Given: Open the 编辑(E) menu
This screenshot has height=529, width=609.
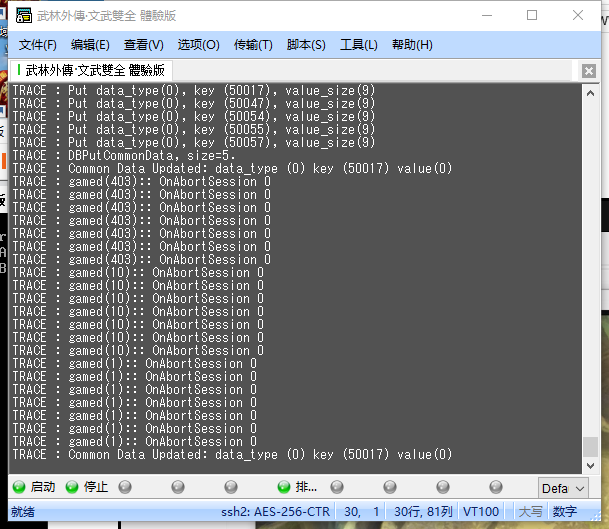Looking at the screenshot, I should pyautogui.click(x=90, y=45).
